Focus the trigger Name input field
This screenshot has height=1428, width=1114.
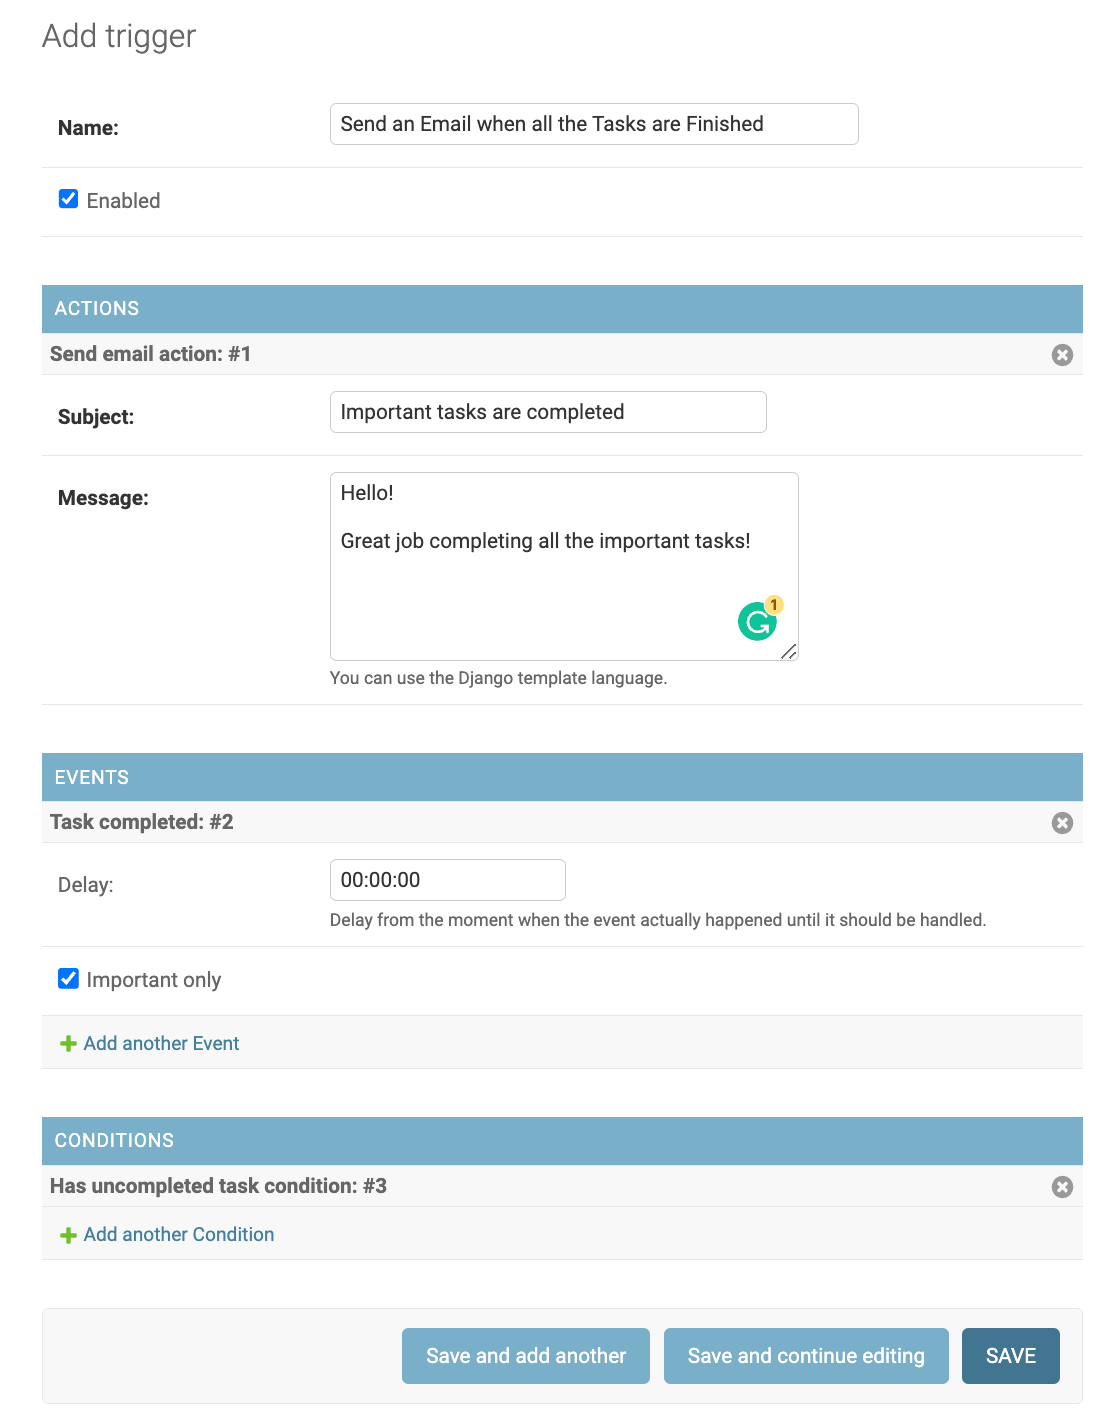tap(594, 124)
